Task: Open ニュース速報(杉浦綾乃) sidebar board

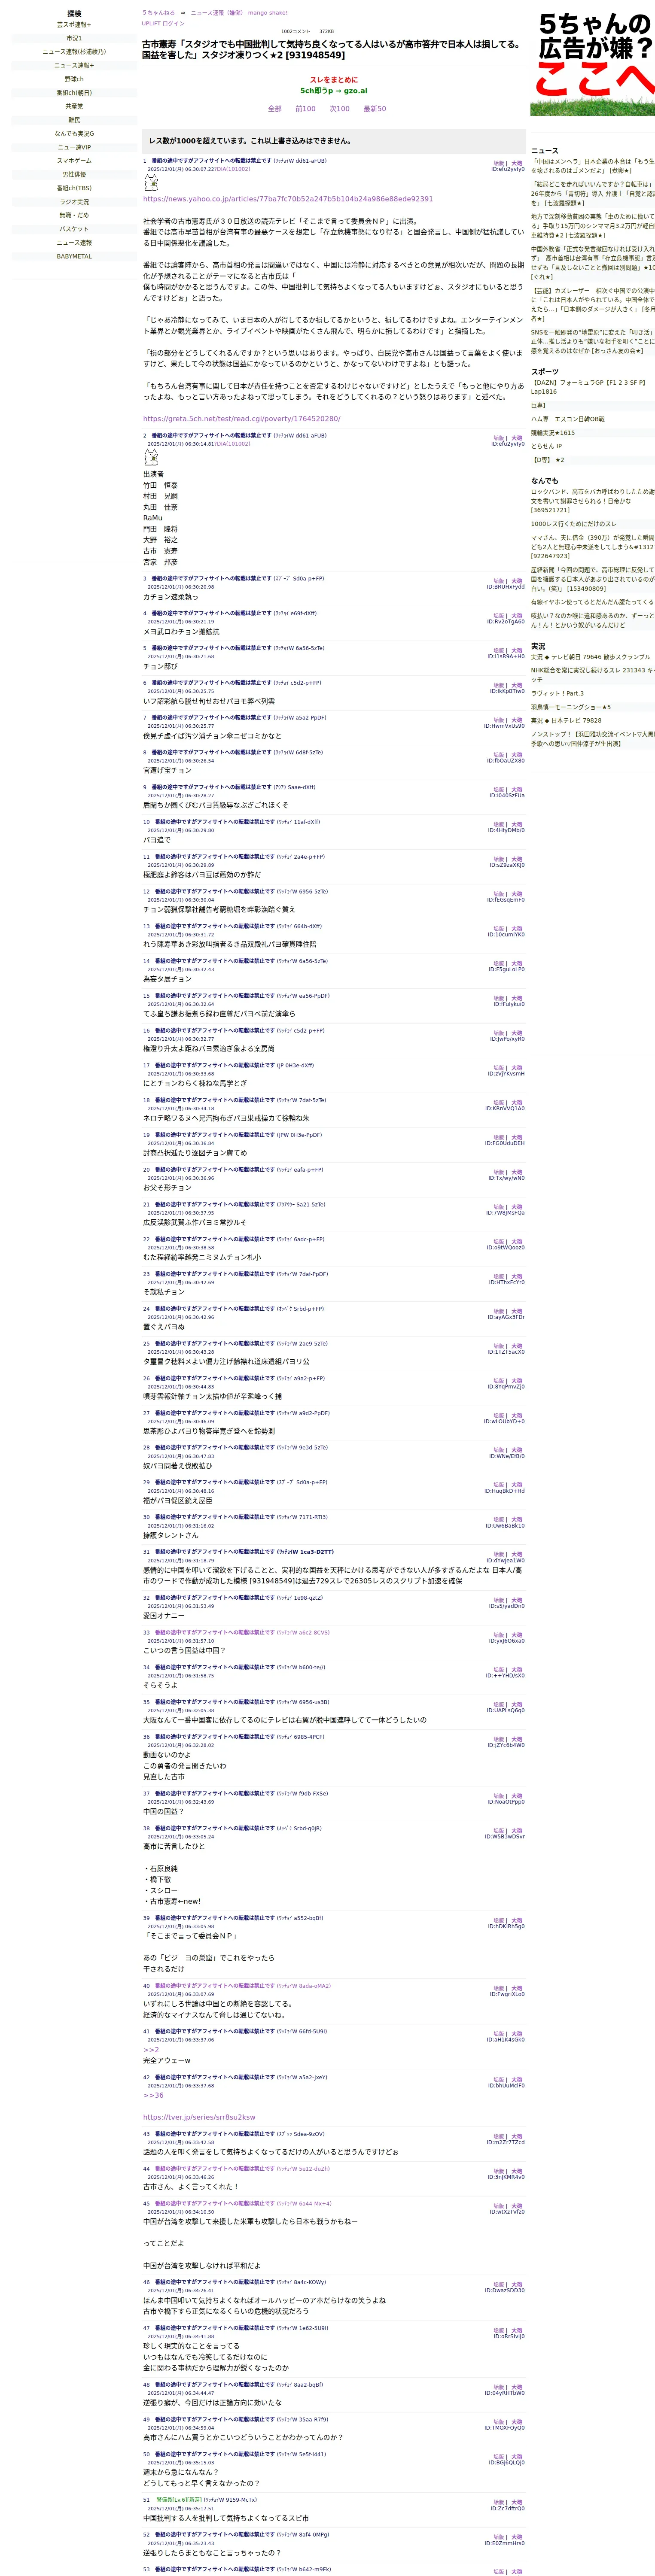Action: click(74, 52)
